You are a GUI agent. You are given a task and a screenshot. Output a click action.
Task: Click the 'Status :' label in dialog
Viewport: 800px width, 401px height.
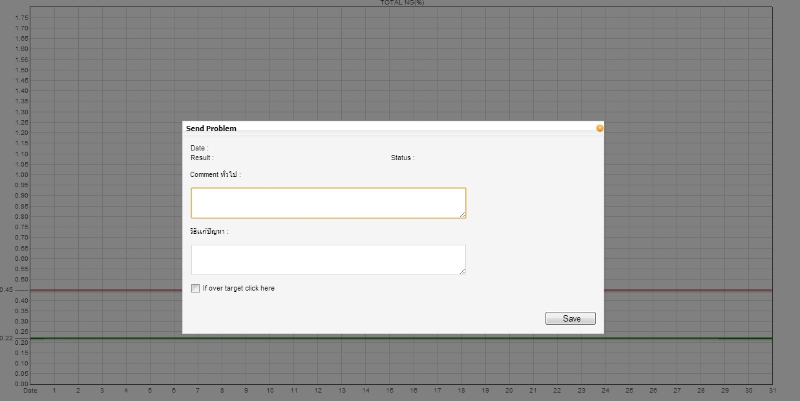(x=403, y=158)
